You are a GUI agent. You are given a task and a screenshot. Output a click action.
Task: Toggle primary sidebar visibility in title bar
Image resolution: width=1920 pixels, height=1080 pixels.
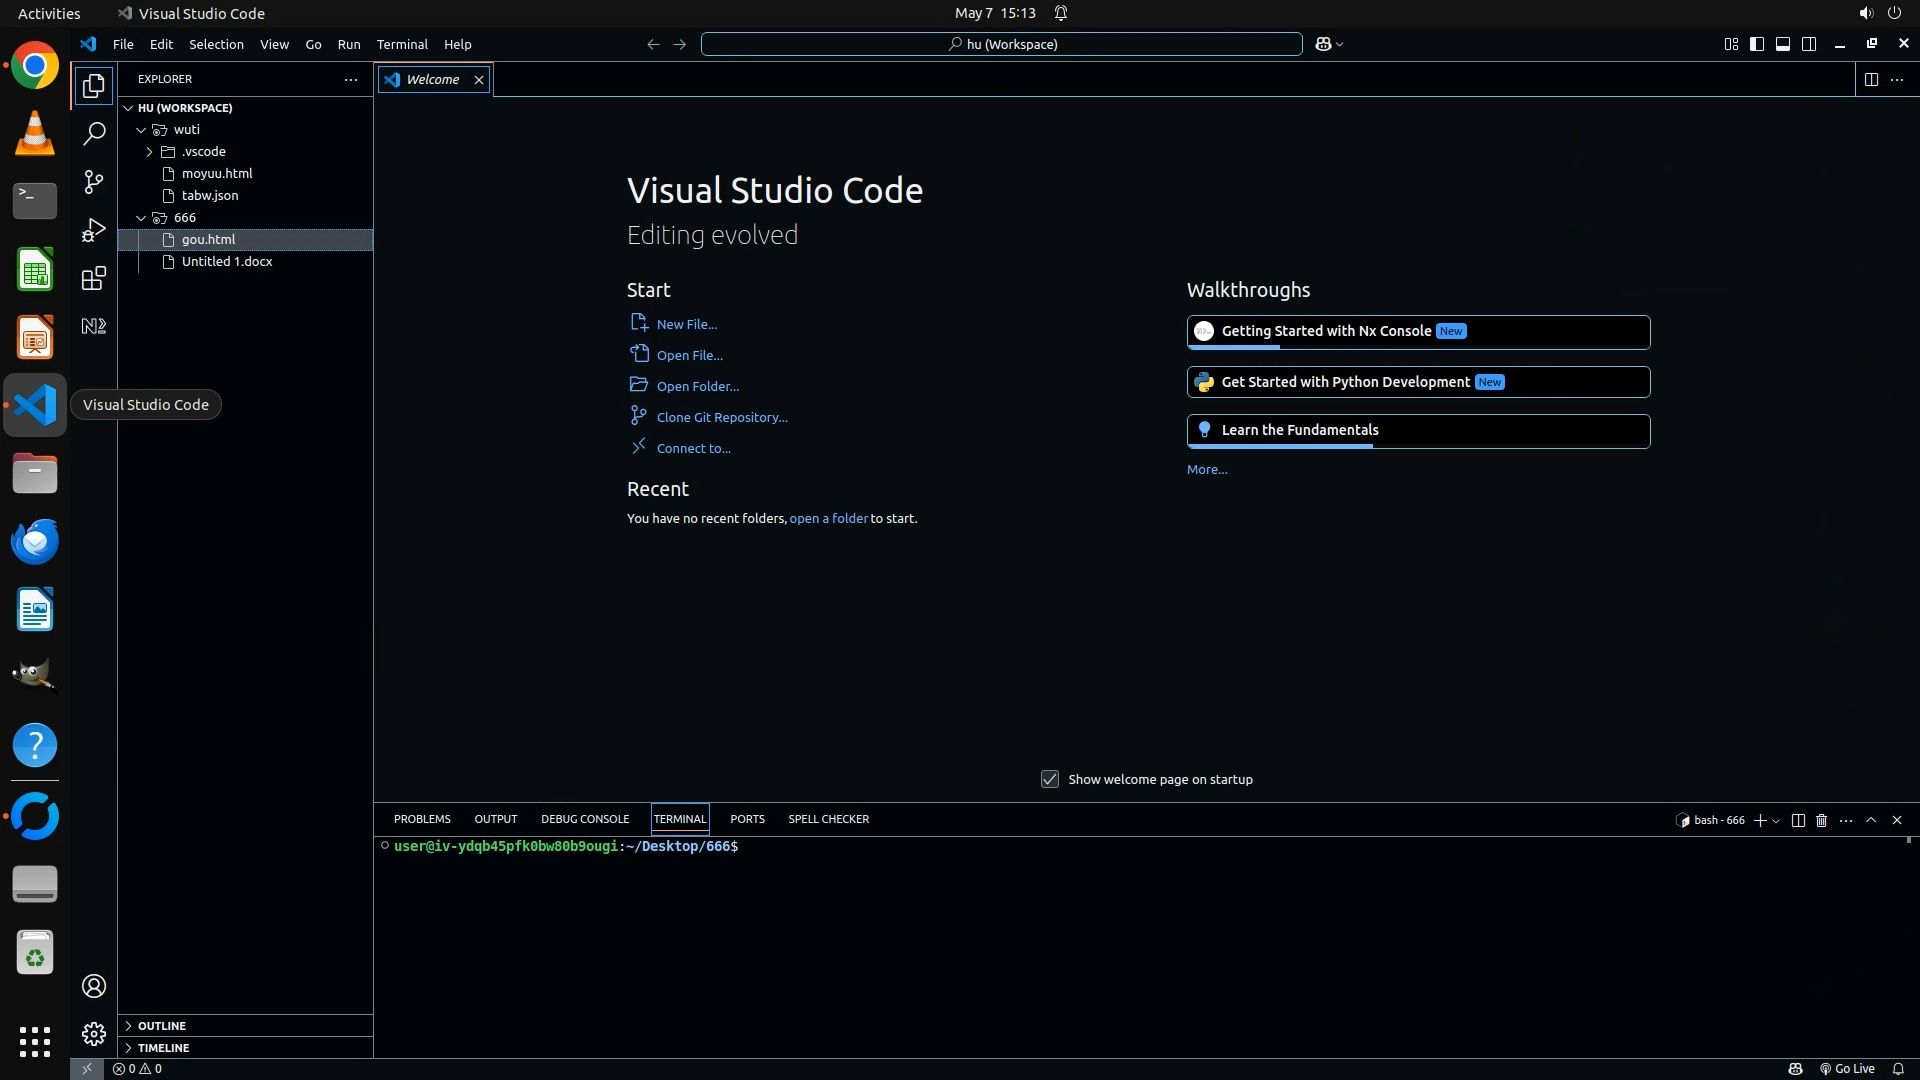(1756, 44)
